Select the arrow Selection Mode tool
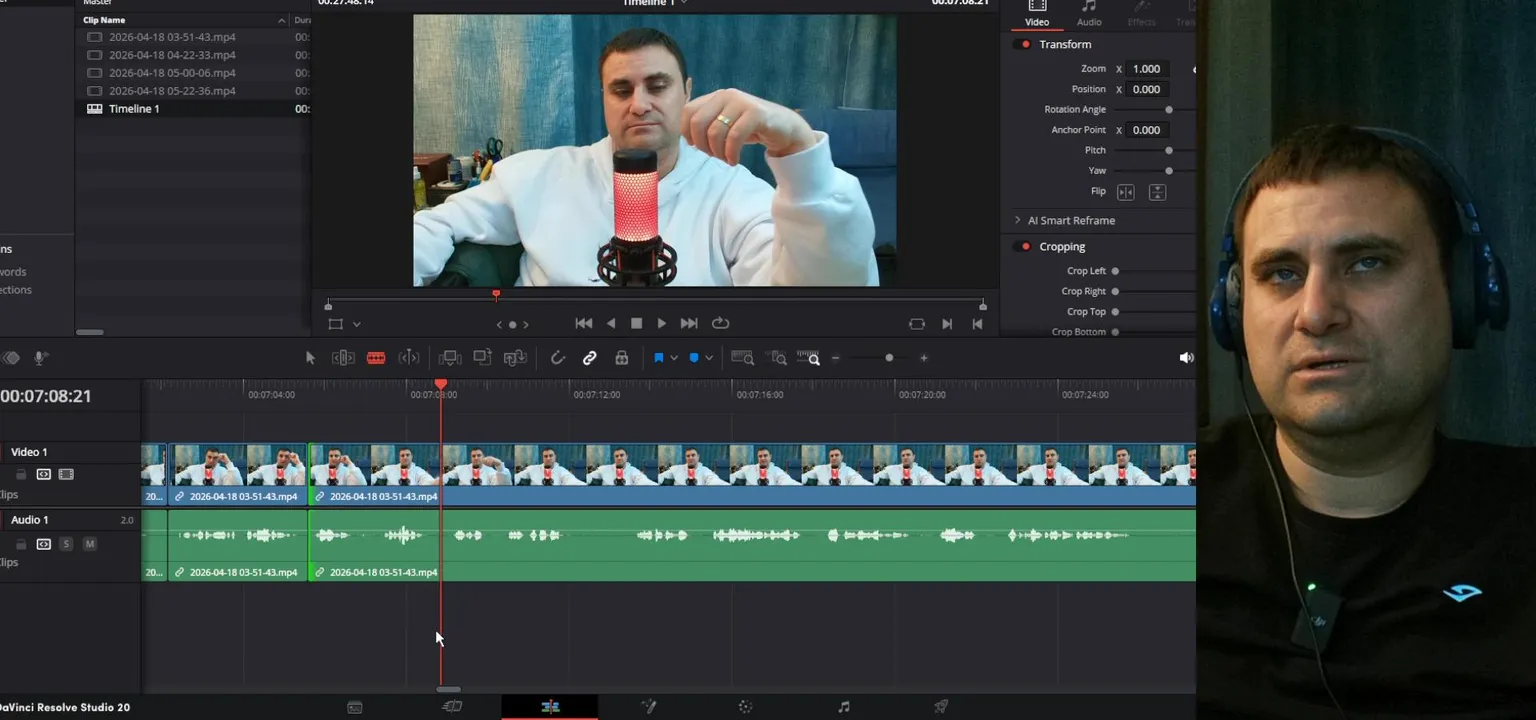This screenshot has width=1536, height=720. click(310, 358)
